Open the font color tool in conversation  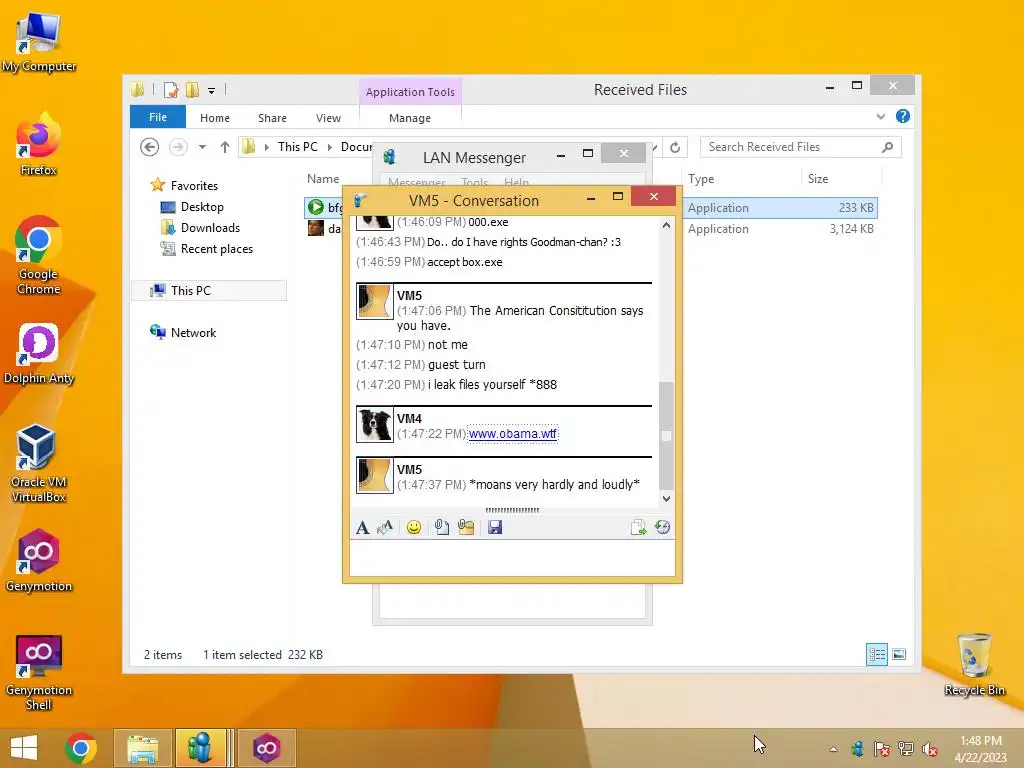pos(385,527)
